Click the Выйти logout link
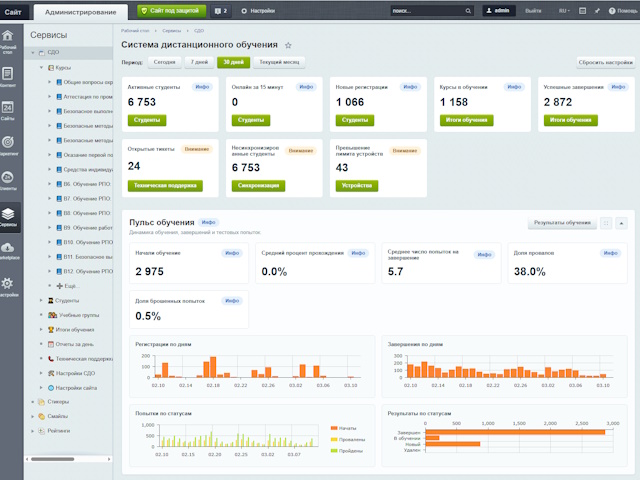Screen dimensions: 640x480 point(533,11)
